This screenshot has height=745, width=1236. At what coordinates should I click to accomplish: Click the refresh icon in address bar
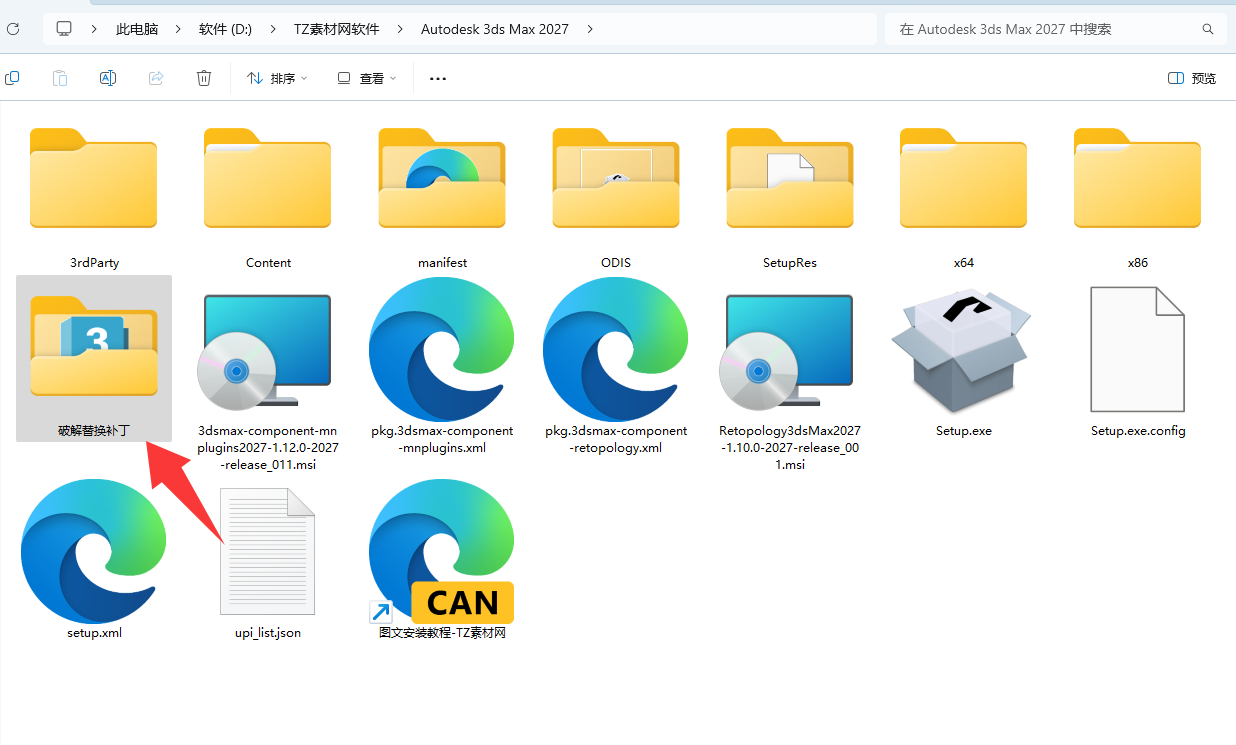tap(14, 29)
